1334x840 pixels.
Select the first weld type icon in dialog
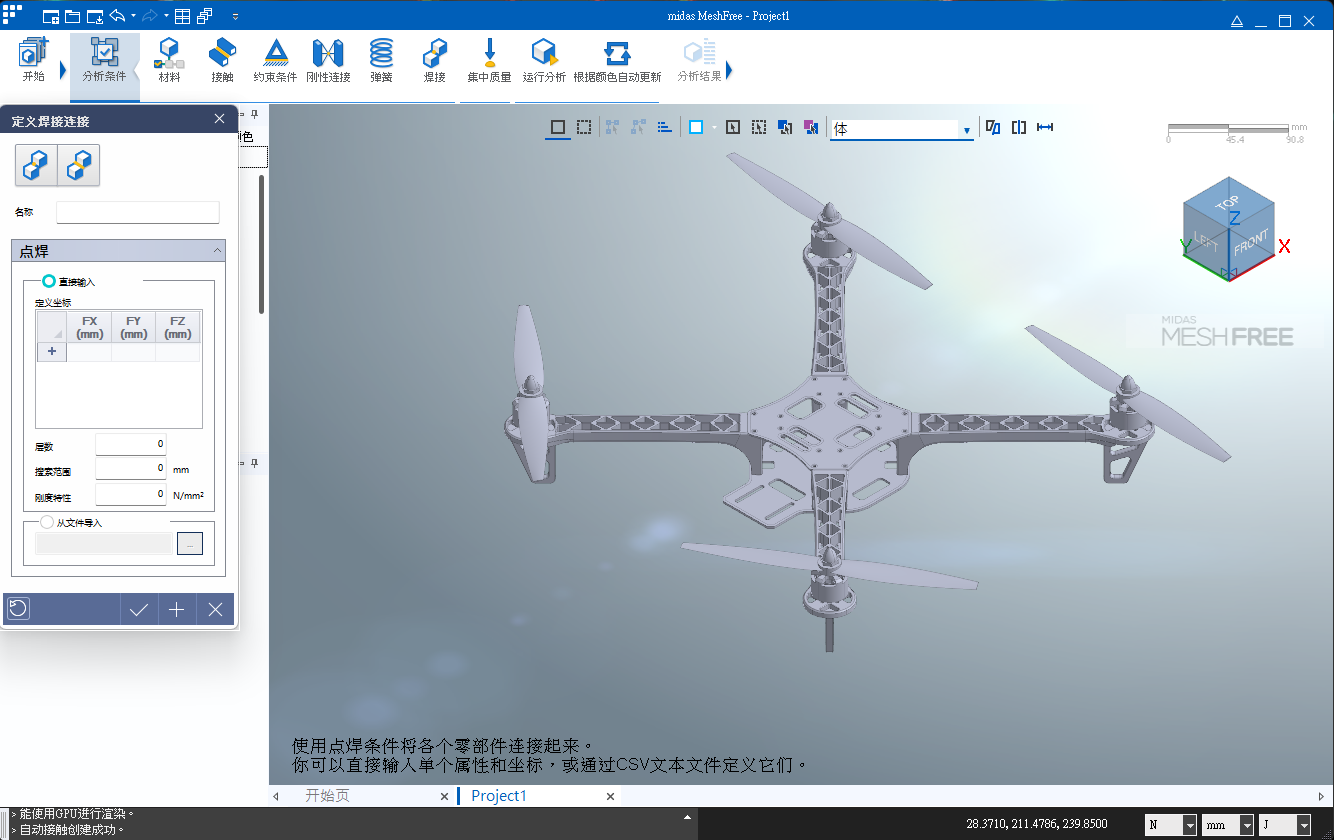coord(36,165)
